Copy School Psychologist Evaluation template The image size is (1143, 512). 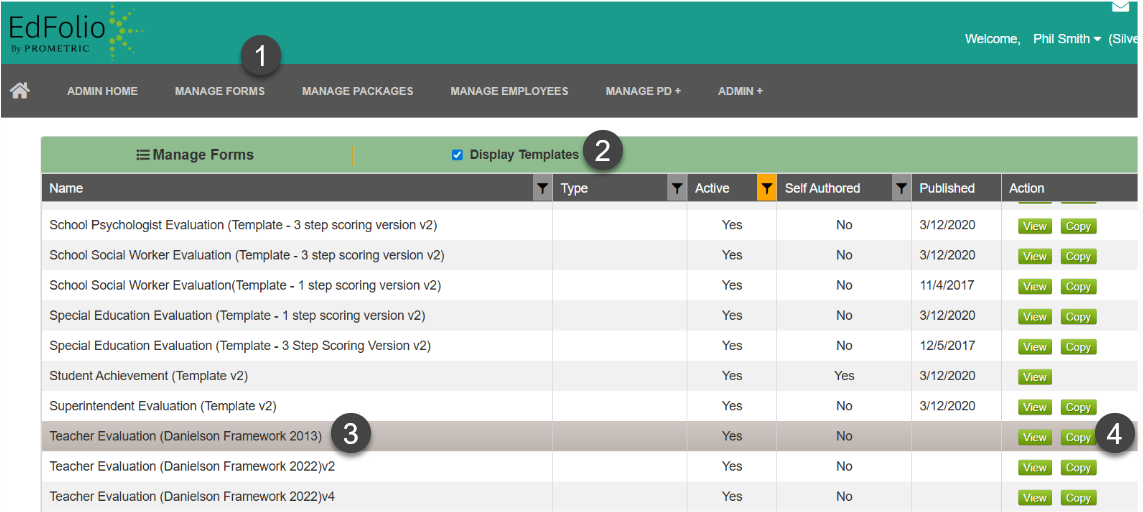(x=1078, y=227)
